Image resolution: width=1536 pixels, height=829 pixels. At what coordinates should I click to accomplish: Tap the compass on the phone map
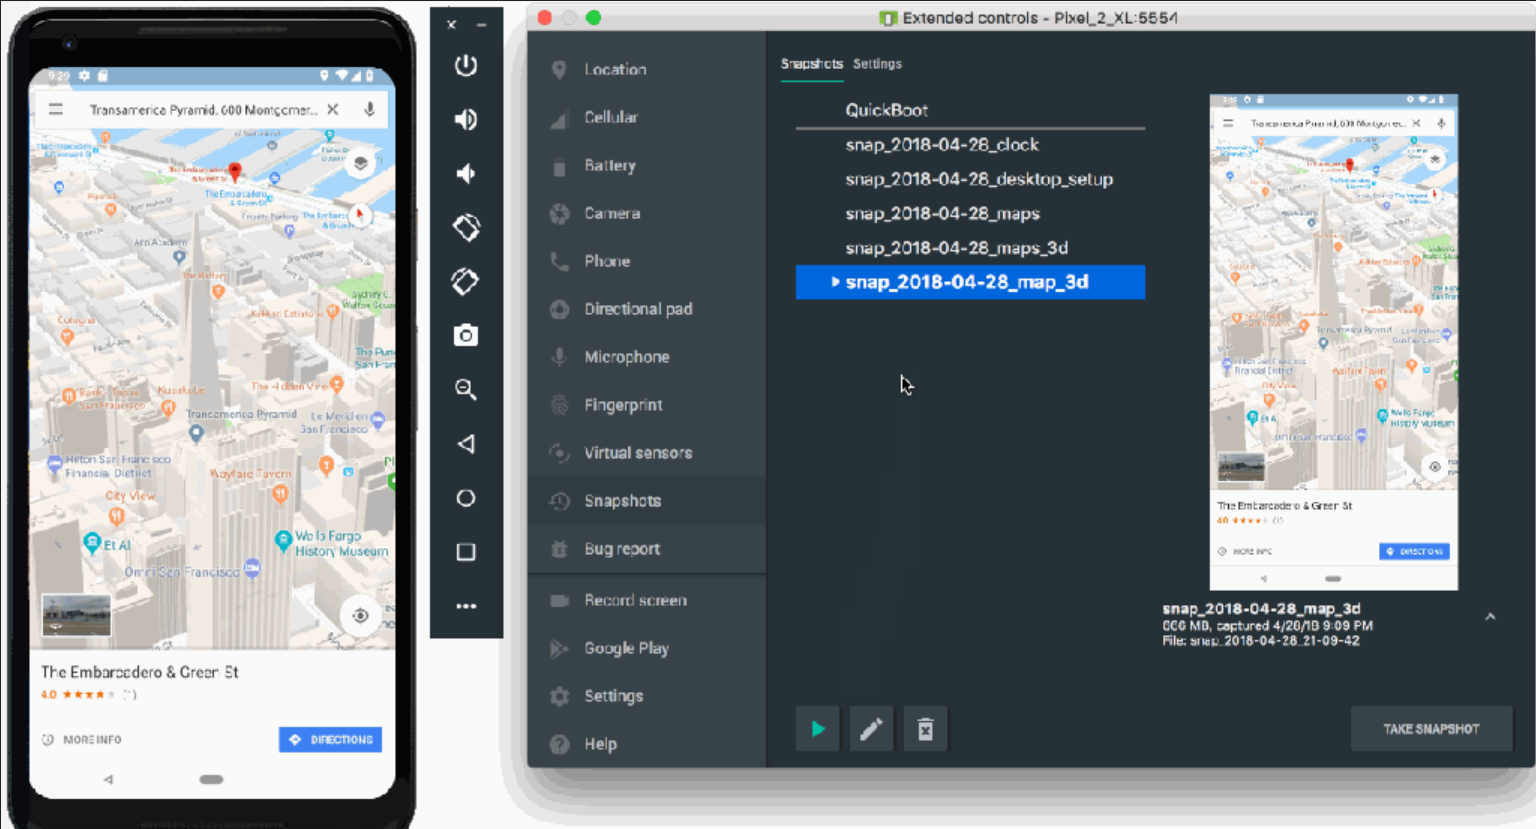(x=360, y=214)
